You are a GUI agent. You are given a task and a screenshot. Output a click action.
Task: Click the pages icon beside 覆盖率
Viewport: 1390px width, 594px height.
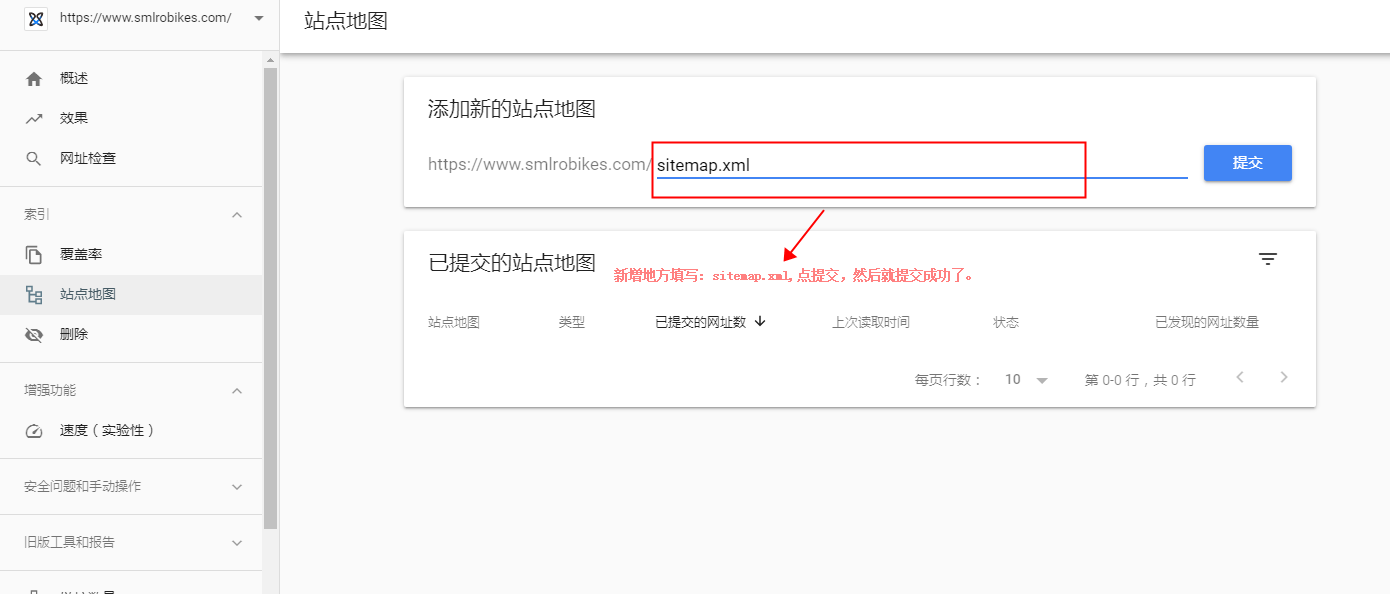(34, 255)
